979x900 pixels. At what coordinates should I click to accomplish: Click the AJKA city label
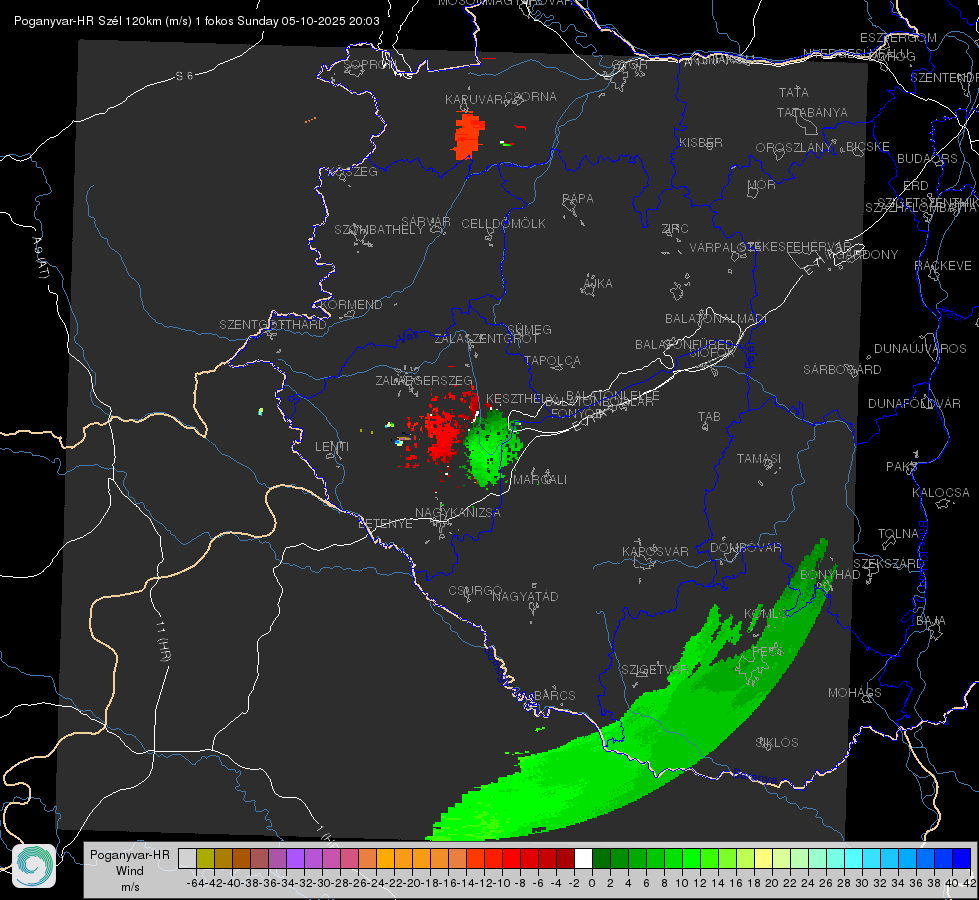(x=597, y=284)
